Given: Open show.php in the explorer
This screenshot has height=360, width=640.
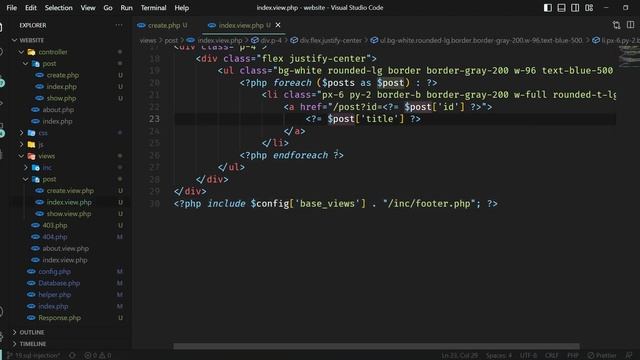Looking at the screenshot, I should (x=61, y=98).
